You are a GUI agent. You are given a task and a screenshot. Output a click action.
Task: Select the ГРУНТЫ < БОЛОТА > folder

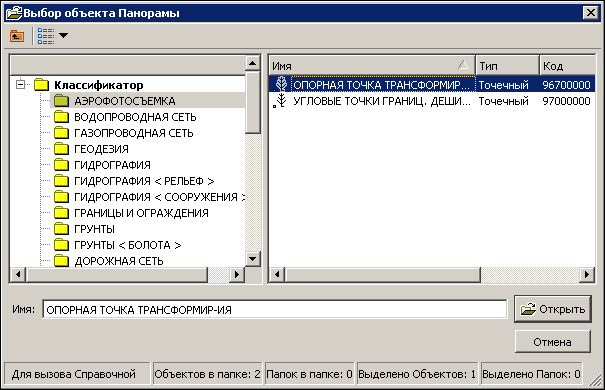pos(127,245)
